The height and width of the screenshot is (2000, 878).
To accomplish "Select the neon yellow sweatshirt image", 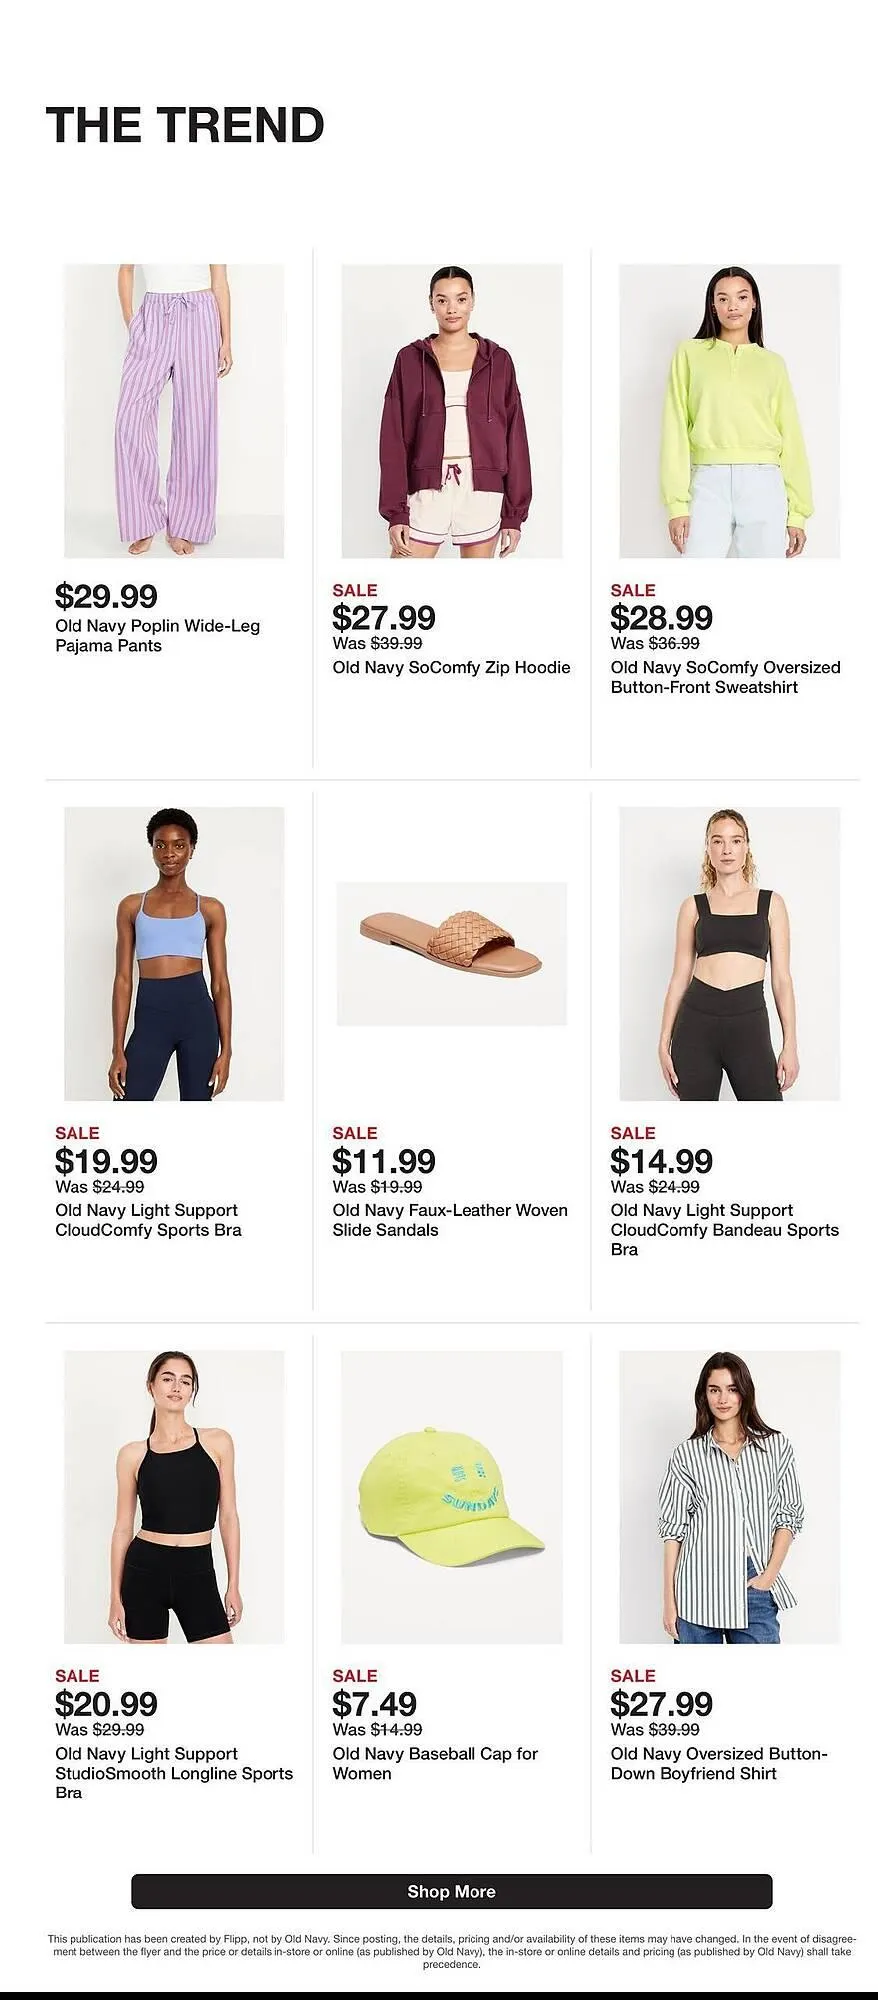I will point(730,411).
